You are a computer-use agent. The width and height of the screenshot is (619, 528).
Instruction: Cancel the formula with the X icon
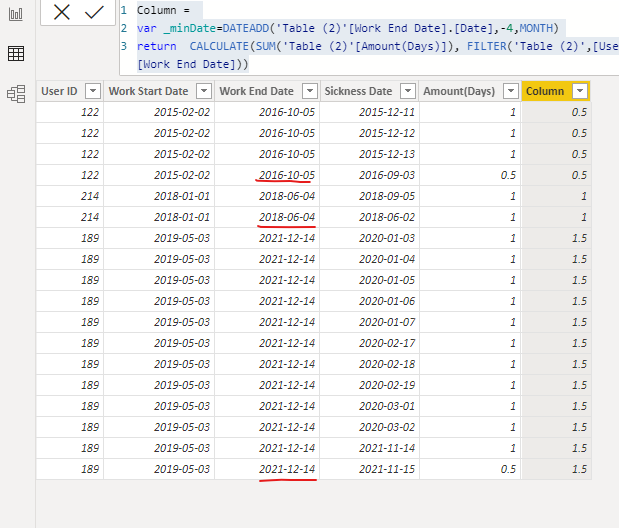[62, 12]
